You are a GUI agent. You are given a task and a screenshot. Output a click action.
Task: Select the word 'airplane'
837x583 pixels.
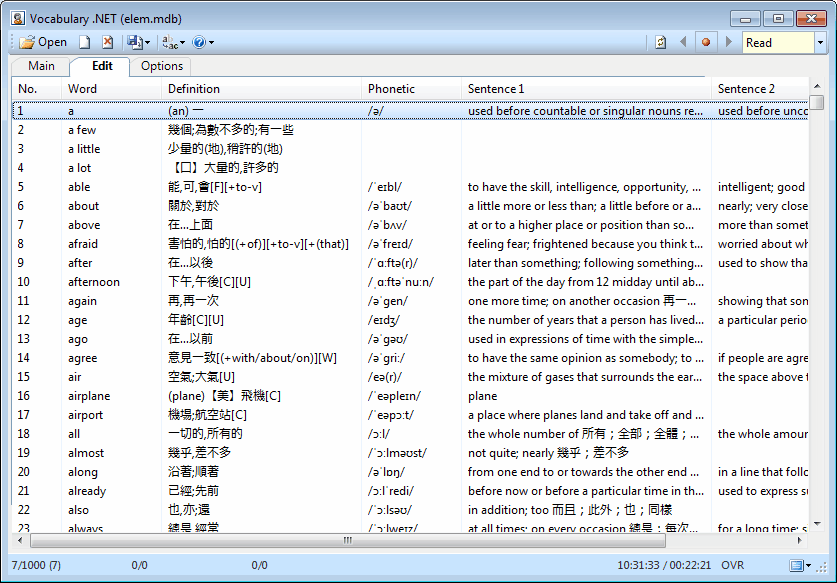click(x=89, y=396)
